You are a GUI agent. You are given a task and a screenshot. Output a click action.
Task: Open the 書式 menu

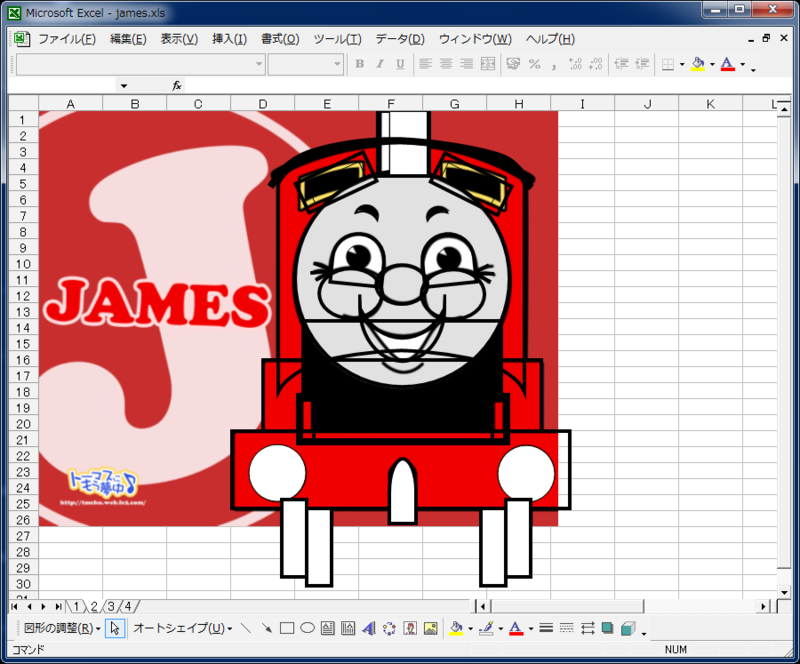click(280, 39)
